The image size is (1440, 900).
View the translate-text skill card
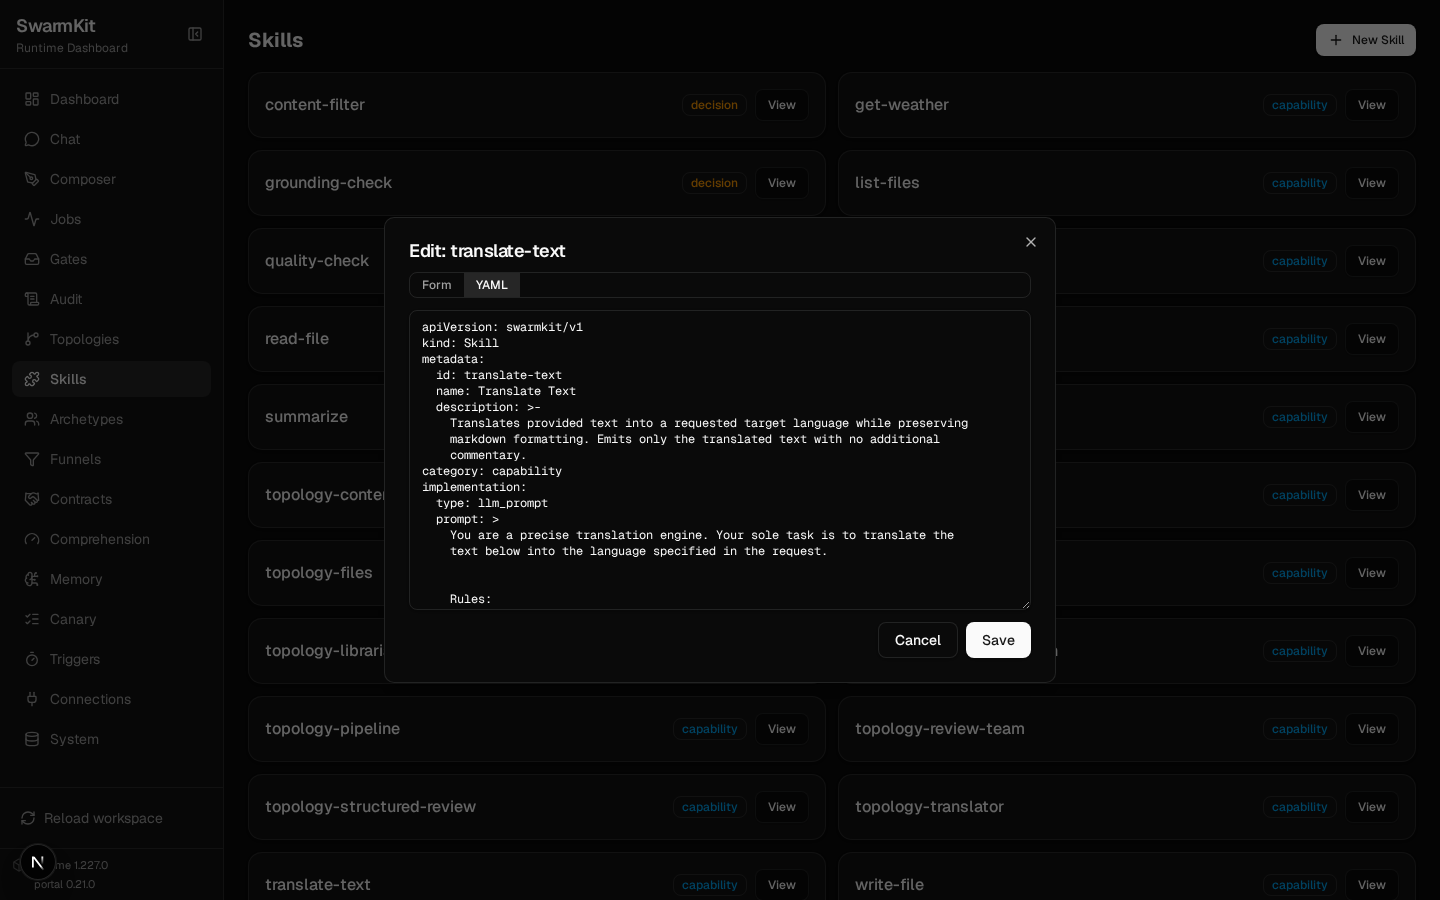[782, 885]
